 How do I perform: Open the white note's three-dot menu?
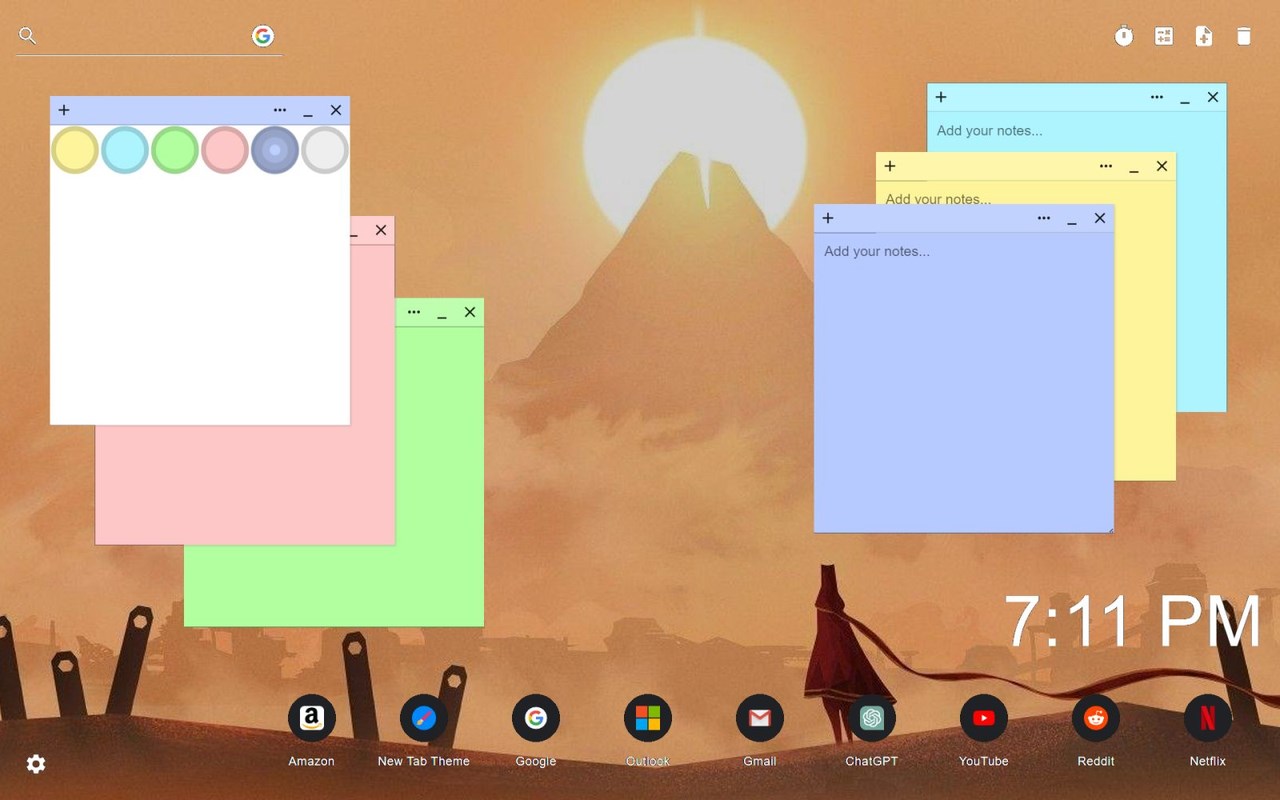(280, 110)
